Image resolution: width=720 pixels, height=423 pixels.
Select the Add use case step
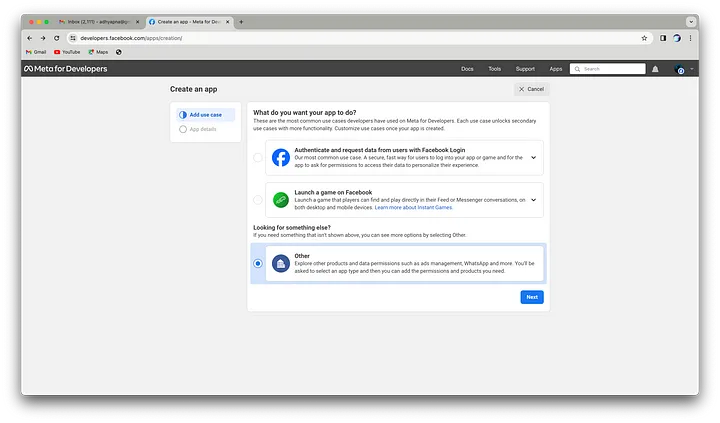[x=205, y=115]
